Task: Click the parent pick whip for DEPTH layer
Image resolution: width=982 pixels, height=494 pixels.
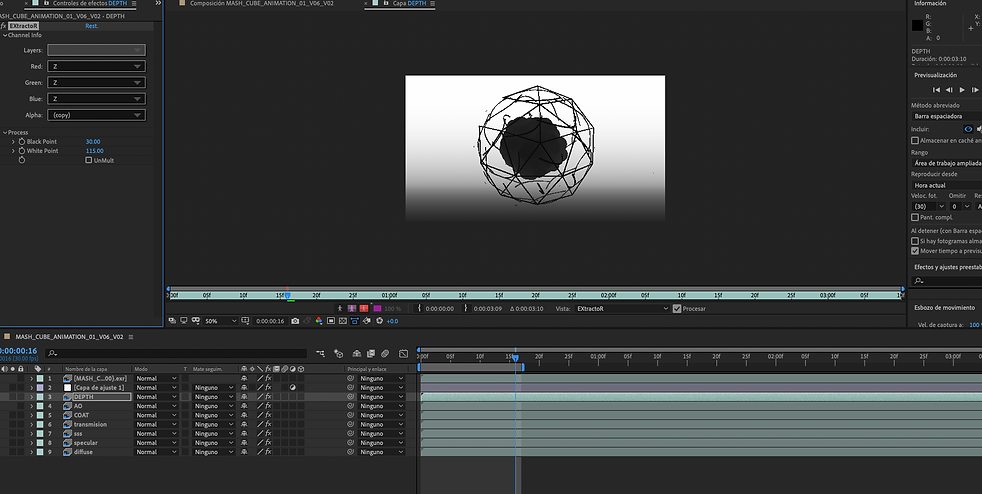Action: (351, 396)
